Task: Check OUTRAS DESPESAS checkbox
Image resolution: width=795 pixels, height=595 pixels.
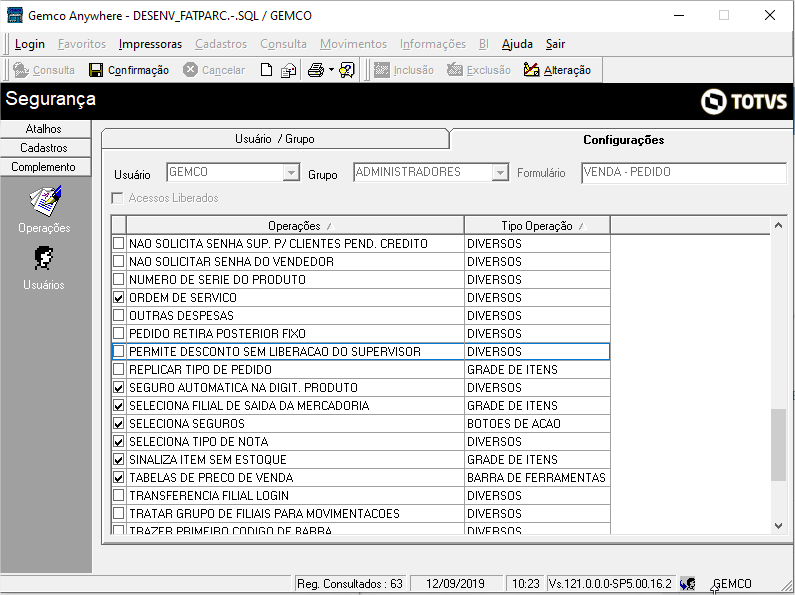Action: click(x=119, y=315)
